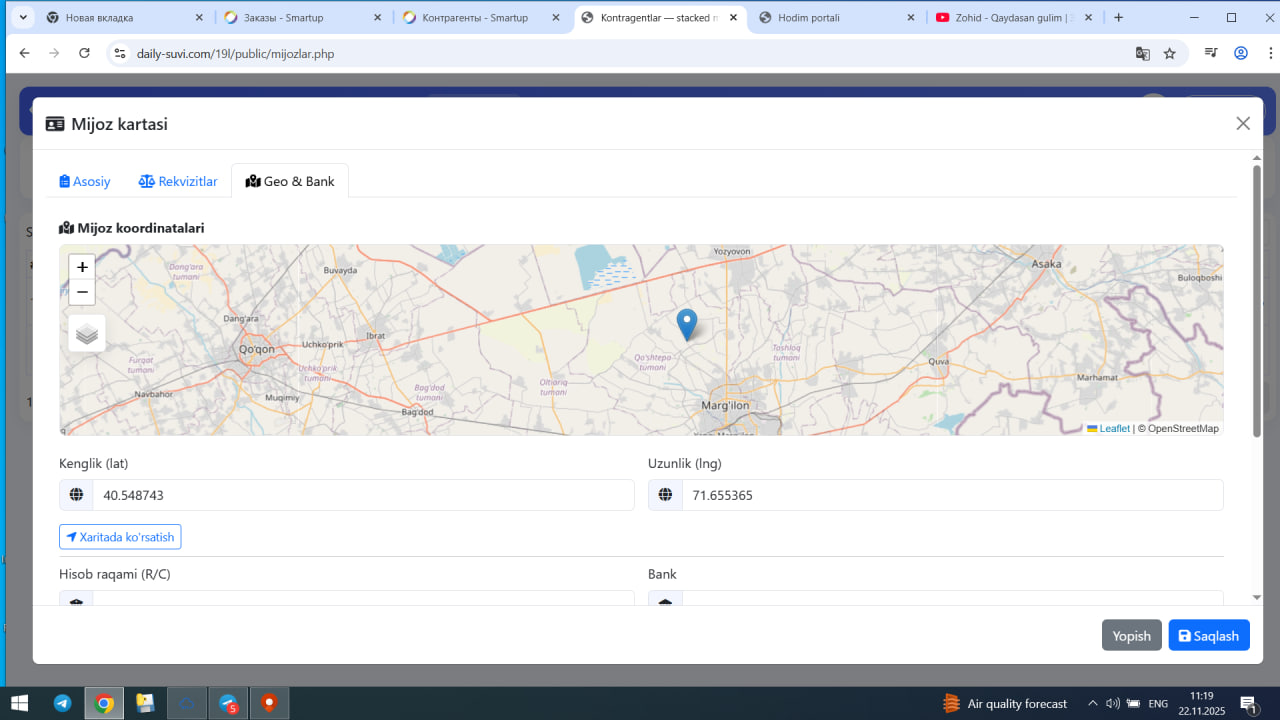Zoom out on the map

point(82,292)
